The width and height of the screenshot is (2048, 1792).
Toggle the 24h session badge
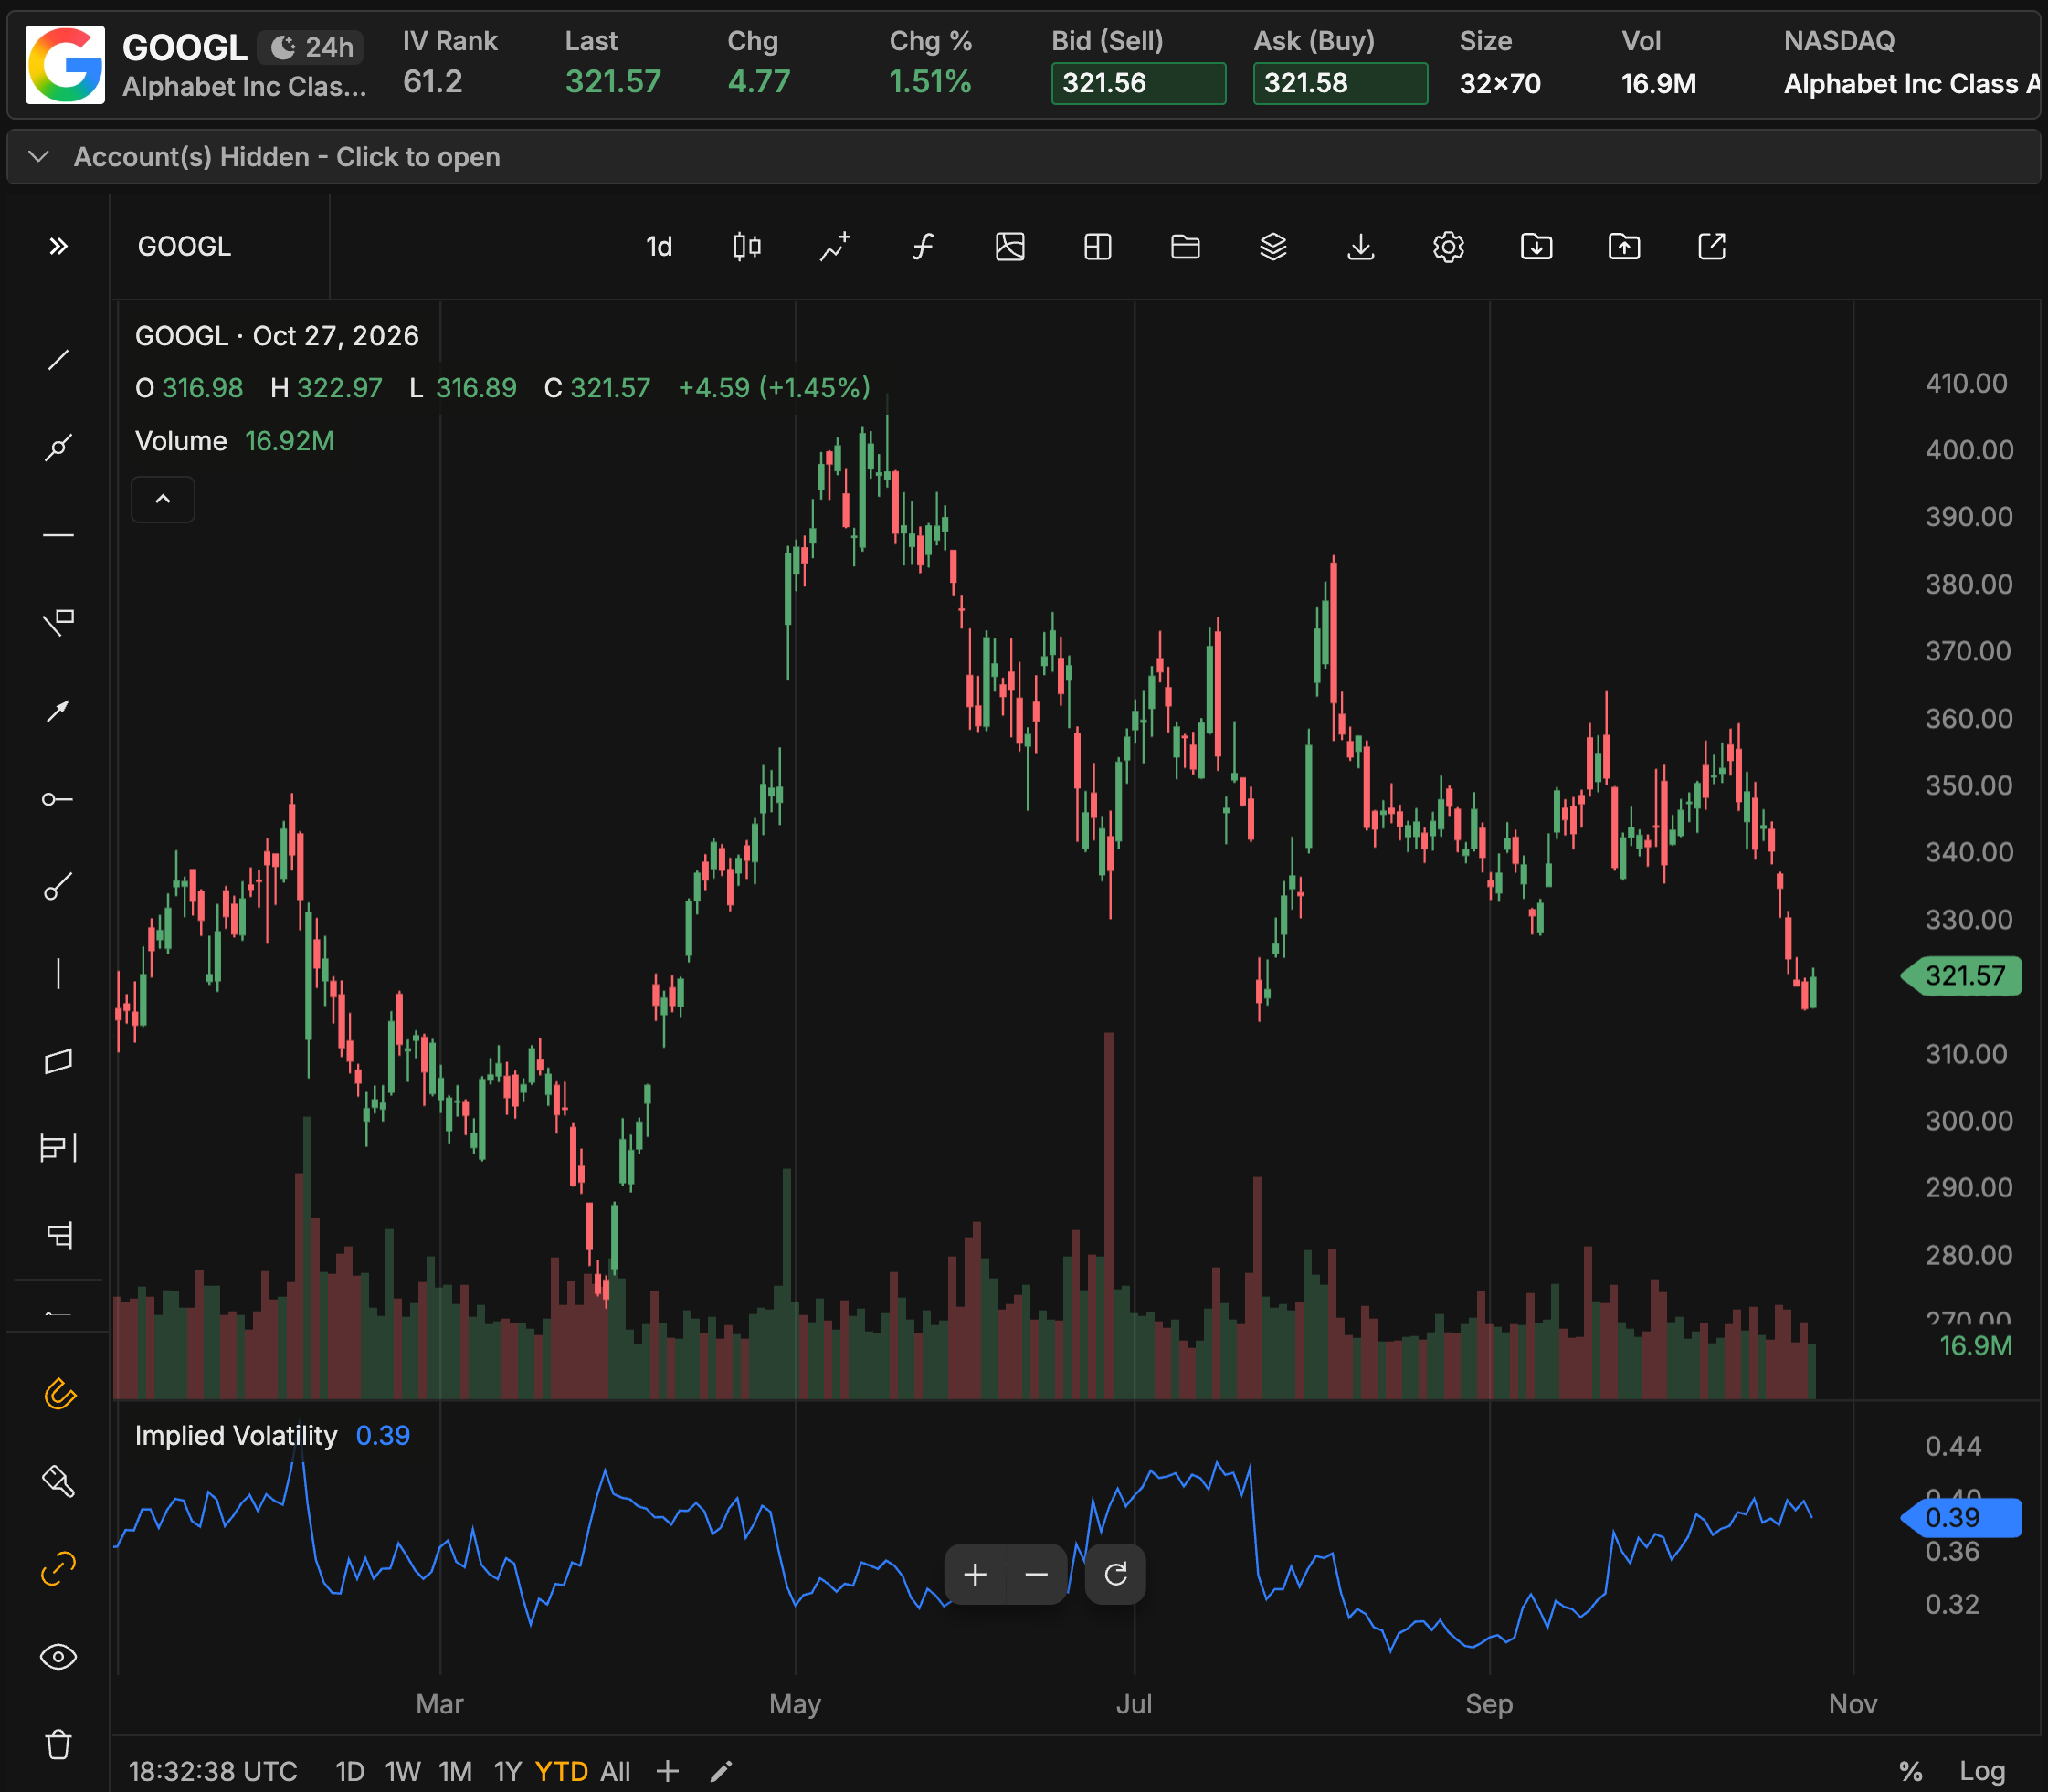tap(311, 47)
